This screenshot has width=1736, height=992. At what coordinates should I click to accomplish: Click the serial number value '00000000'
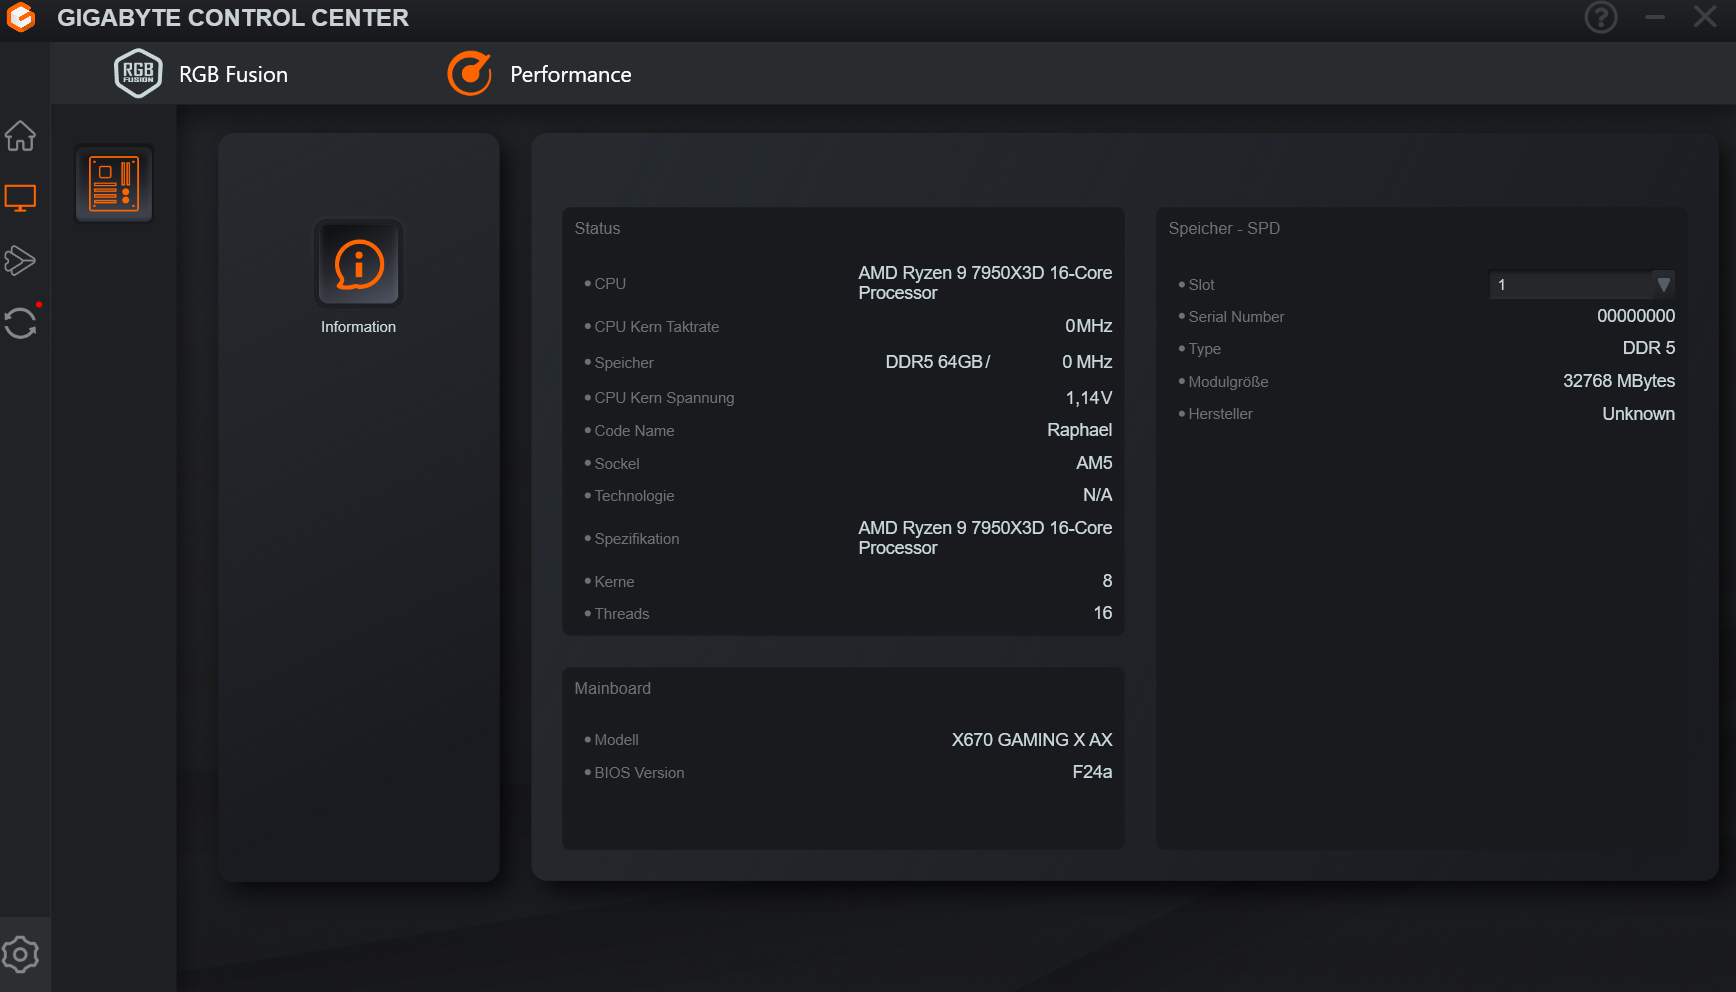click(1636, 316)
